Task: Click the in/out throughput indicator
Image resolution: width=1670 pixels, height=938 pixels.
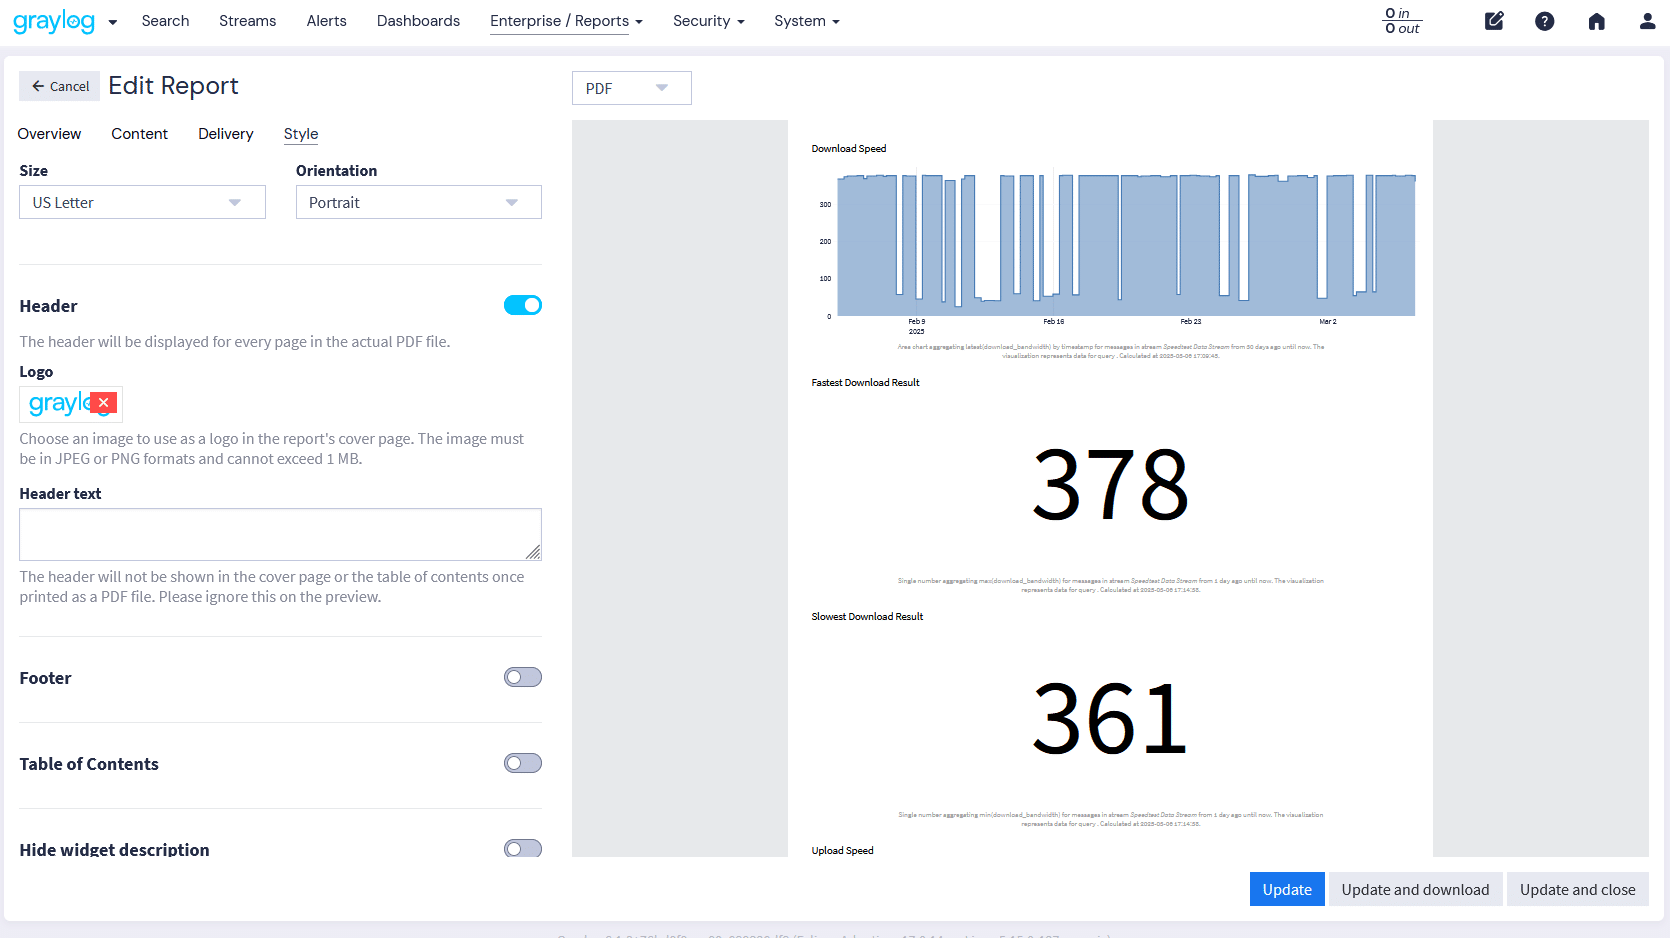Action: coord(1400,21)
